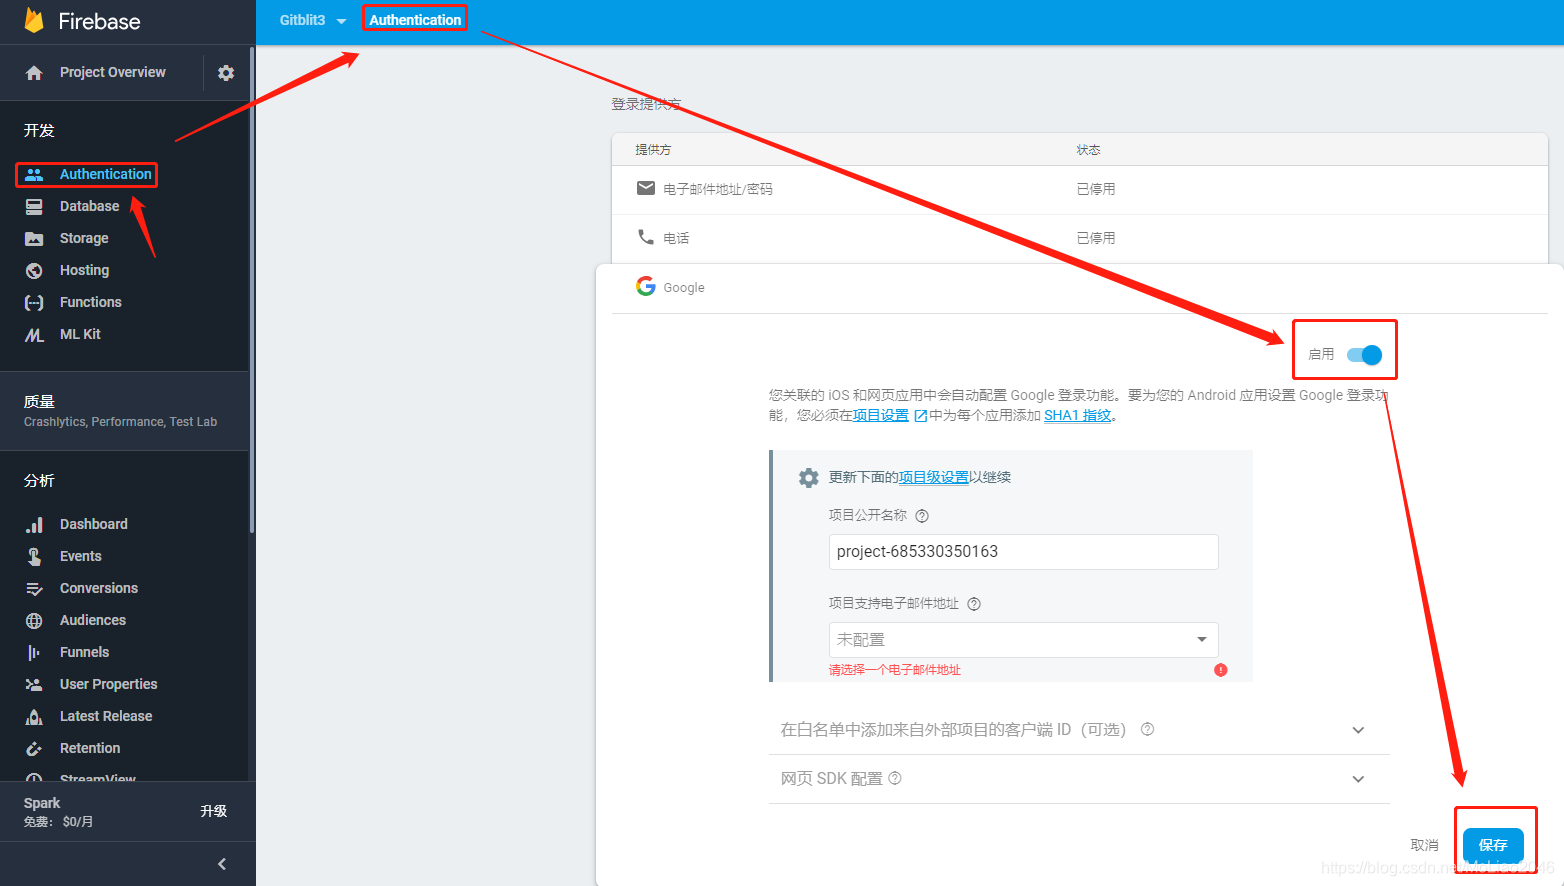Screen dimensions: 1564x886
Task: Click the project name field project-685330350163
Action: (1023, 552)
